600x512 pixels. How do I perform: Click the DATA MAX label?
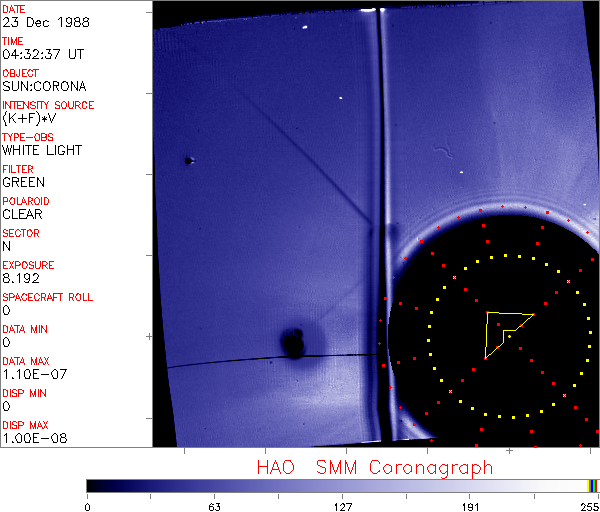[x=26, y=361]
